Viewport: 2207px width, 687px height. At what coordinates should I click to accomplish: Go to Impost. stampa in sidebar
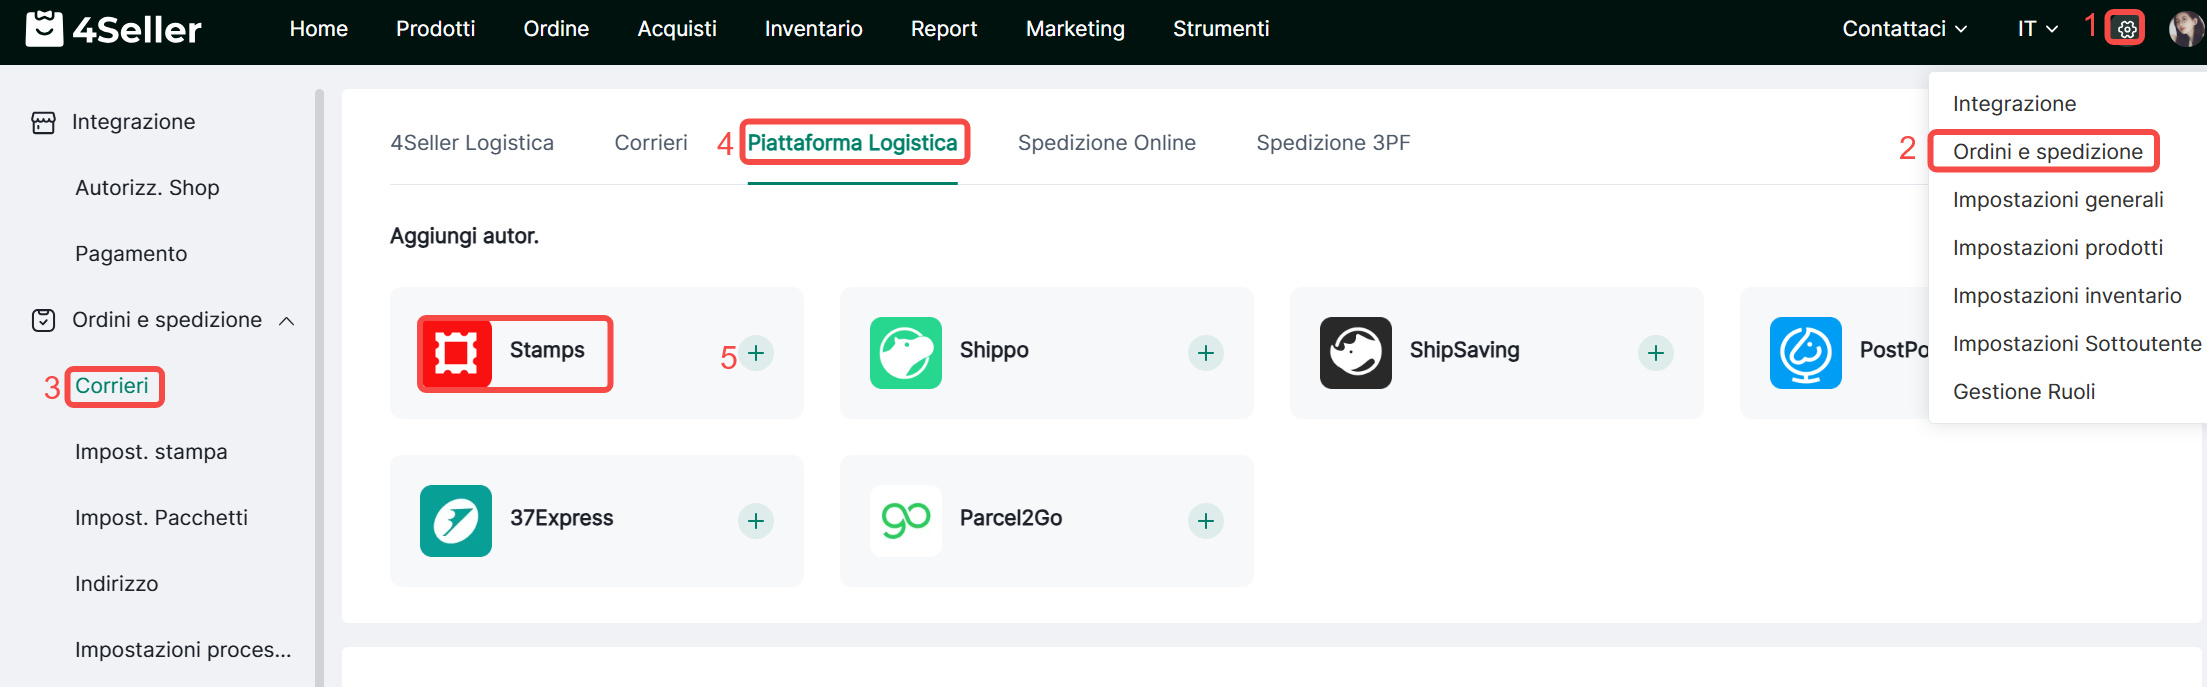pyautogui.click(x=151, y=452)
